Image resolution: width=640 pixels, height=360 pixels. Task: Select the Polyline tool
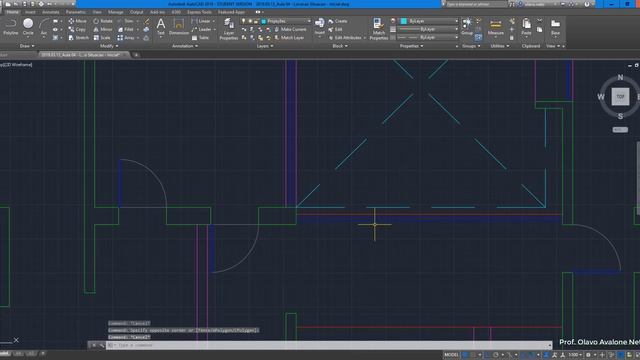(x=10, y=27)
